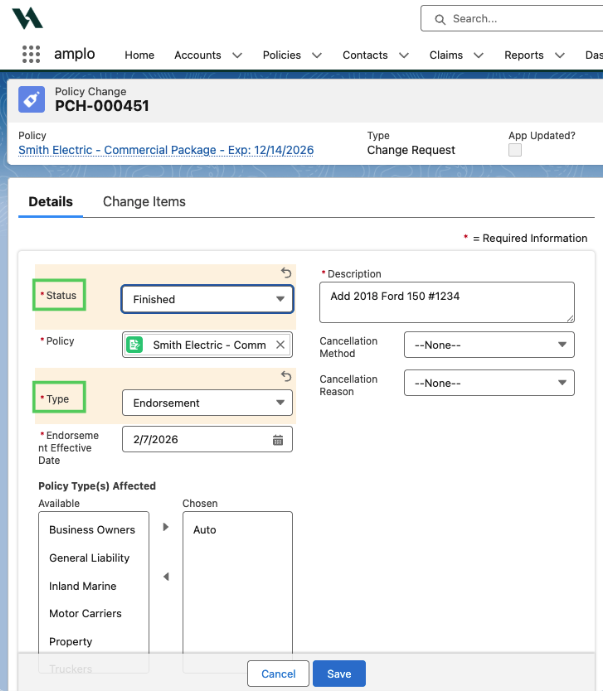Screen dimensions: 603x691
Task: Move selection to the Chosen list arrow
Action: click(x=166, y=527)
